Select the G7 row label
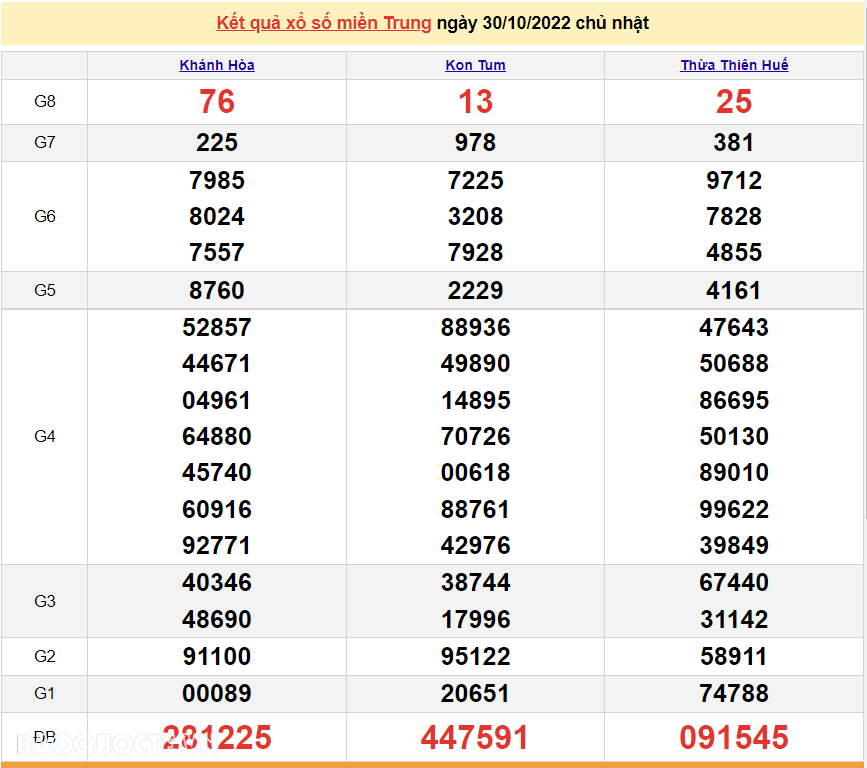 (x=45, y=143)
